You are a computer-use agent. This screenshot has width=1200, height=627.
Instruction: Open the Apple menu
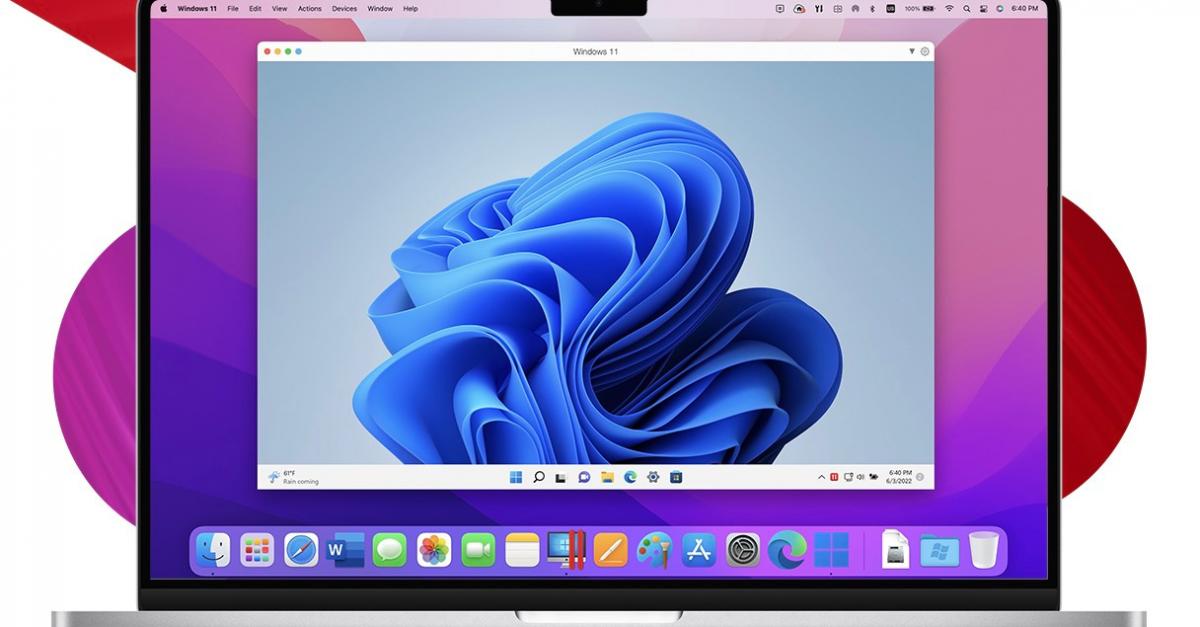click(164, 8)
